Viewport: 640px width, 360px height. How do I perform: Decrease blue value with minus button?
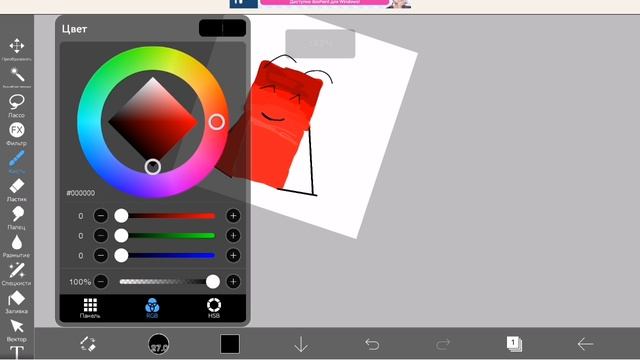101,256
